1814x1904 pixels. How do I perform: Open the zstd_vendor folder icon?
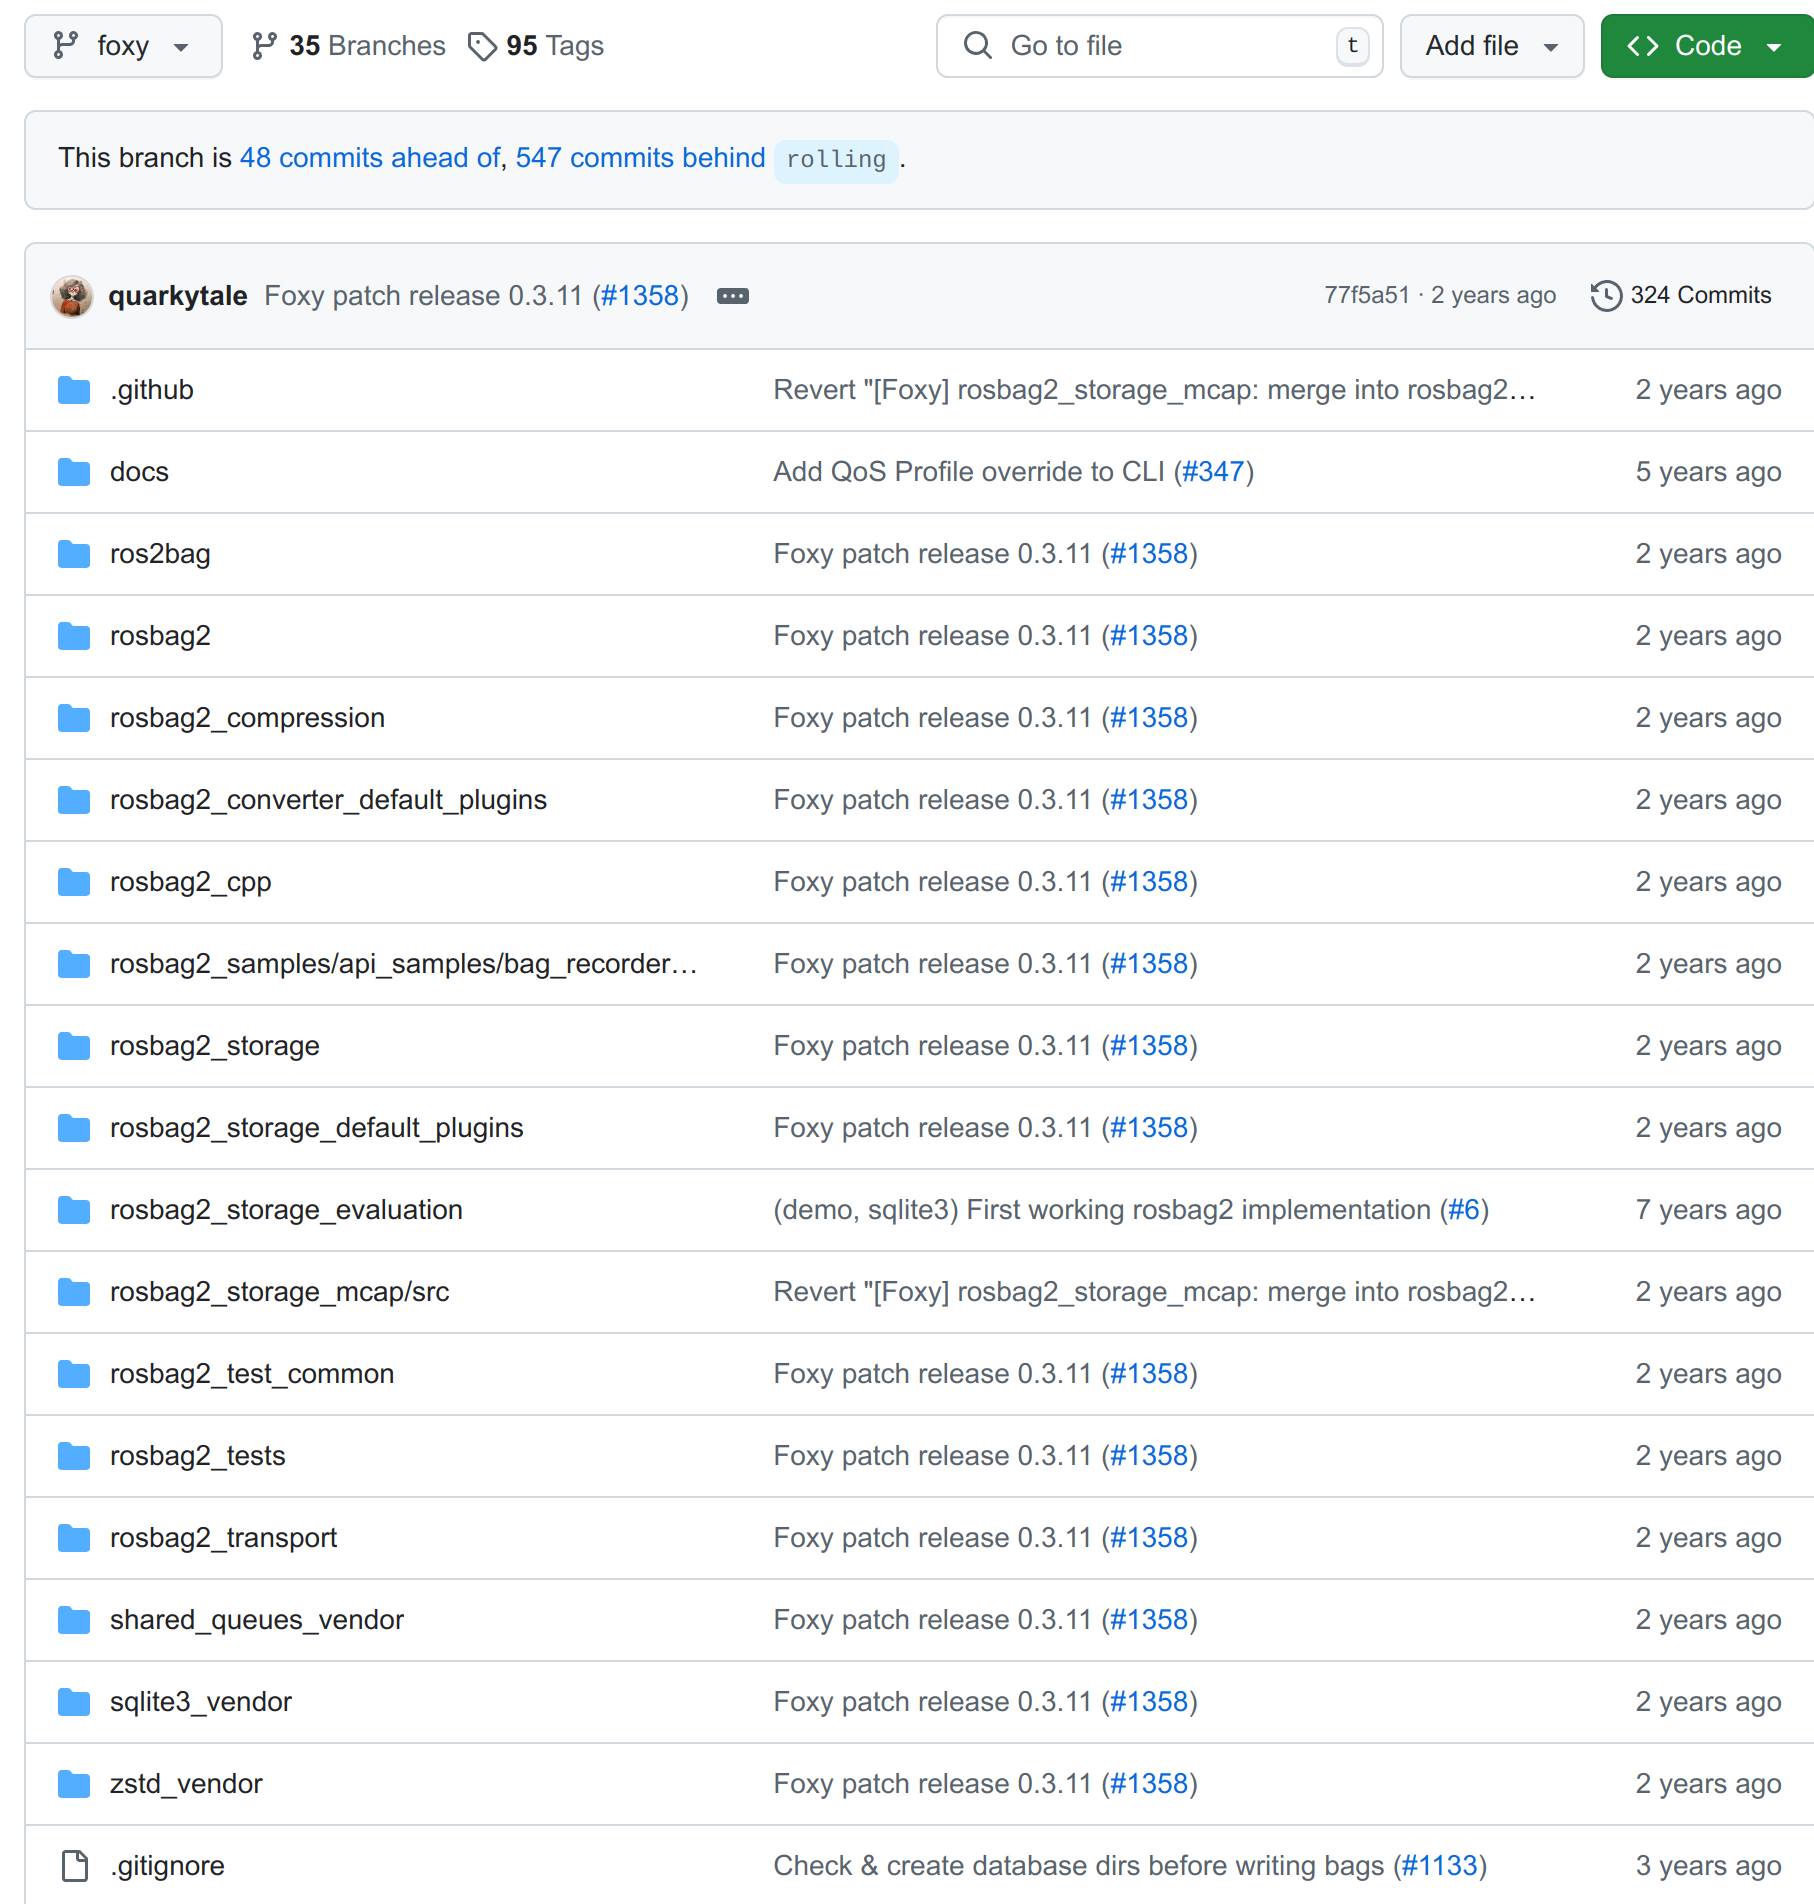click(x=74, y=1784)
